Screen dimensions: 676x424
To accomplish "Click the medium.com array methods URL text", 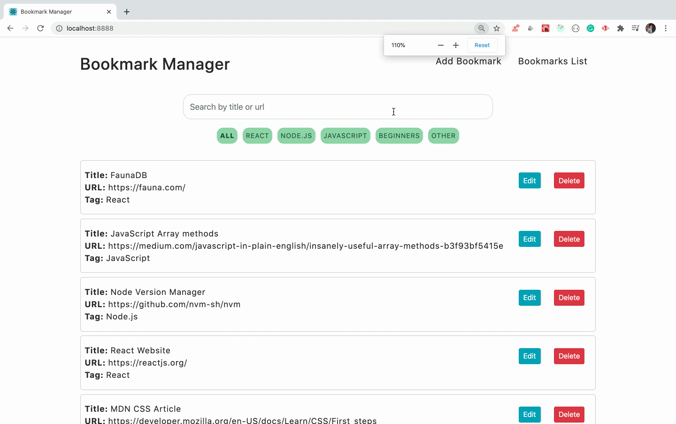I will point(306,246).
